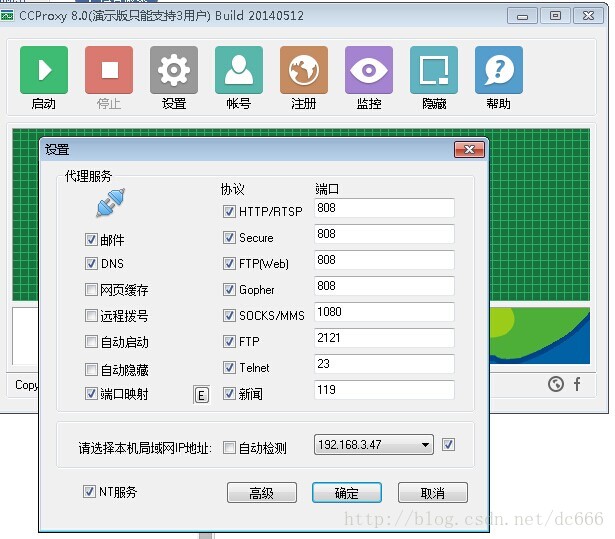Enable 远程拨号 checkbox
Image resolution: width=615 pixels, height=539 pixels.
tap(91, 315)
